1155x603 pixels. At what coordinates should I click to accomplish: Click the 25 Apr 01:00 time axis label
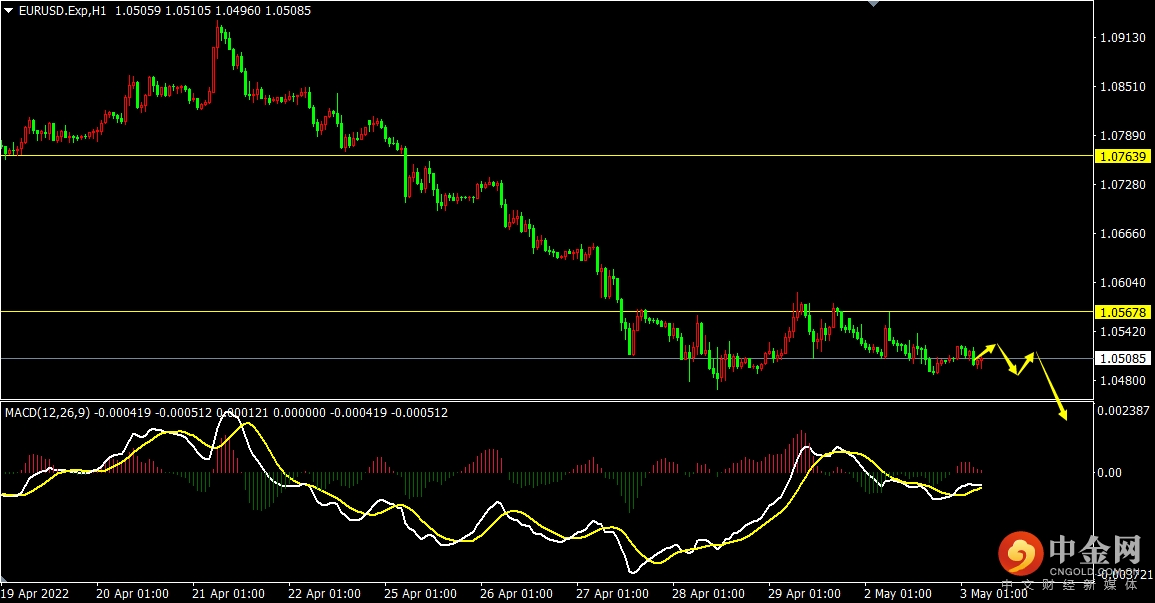pos(420,593)
